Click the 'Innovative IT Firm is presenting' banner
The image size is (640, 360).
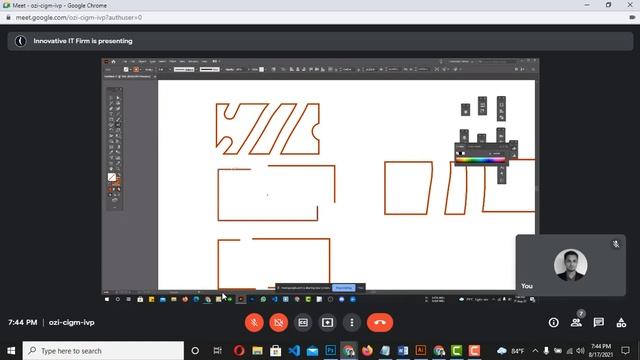pyautogui.click(x=320, y=41)
